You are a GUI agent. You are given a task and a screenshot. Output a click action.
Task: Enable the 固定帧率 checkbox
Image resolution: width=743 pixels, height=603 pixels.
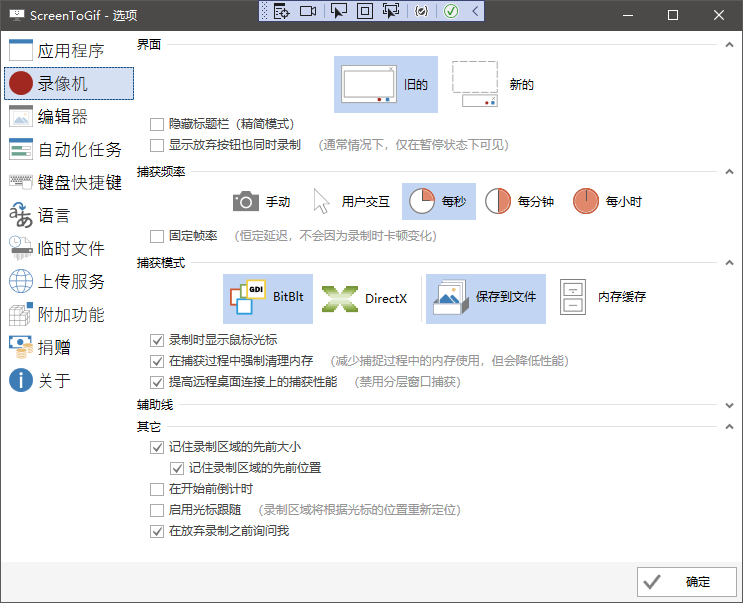pyautogui.click(x=157, y=236)
